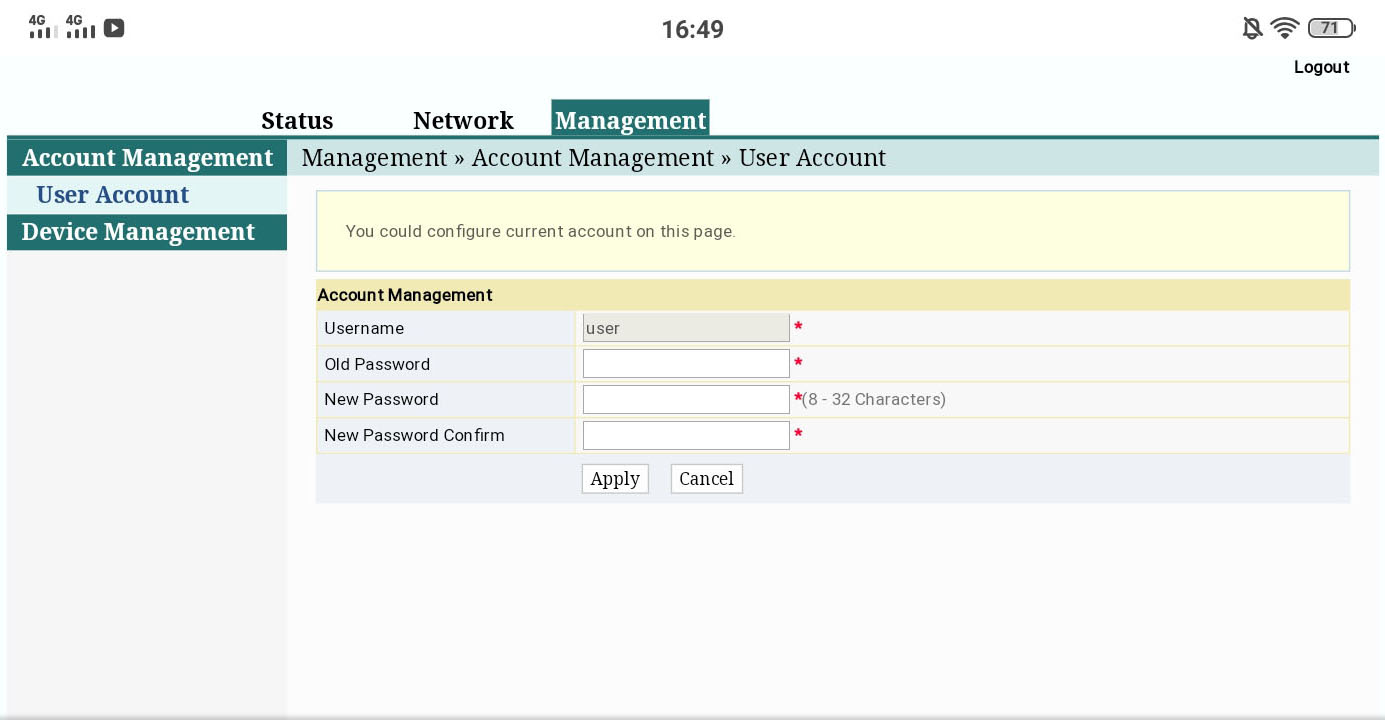Open Device Management in the sidebar

tap(147, 232)
